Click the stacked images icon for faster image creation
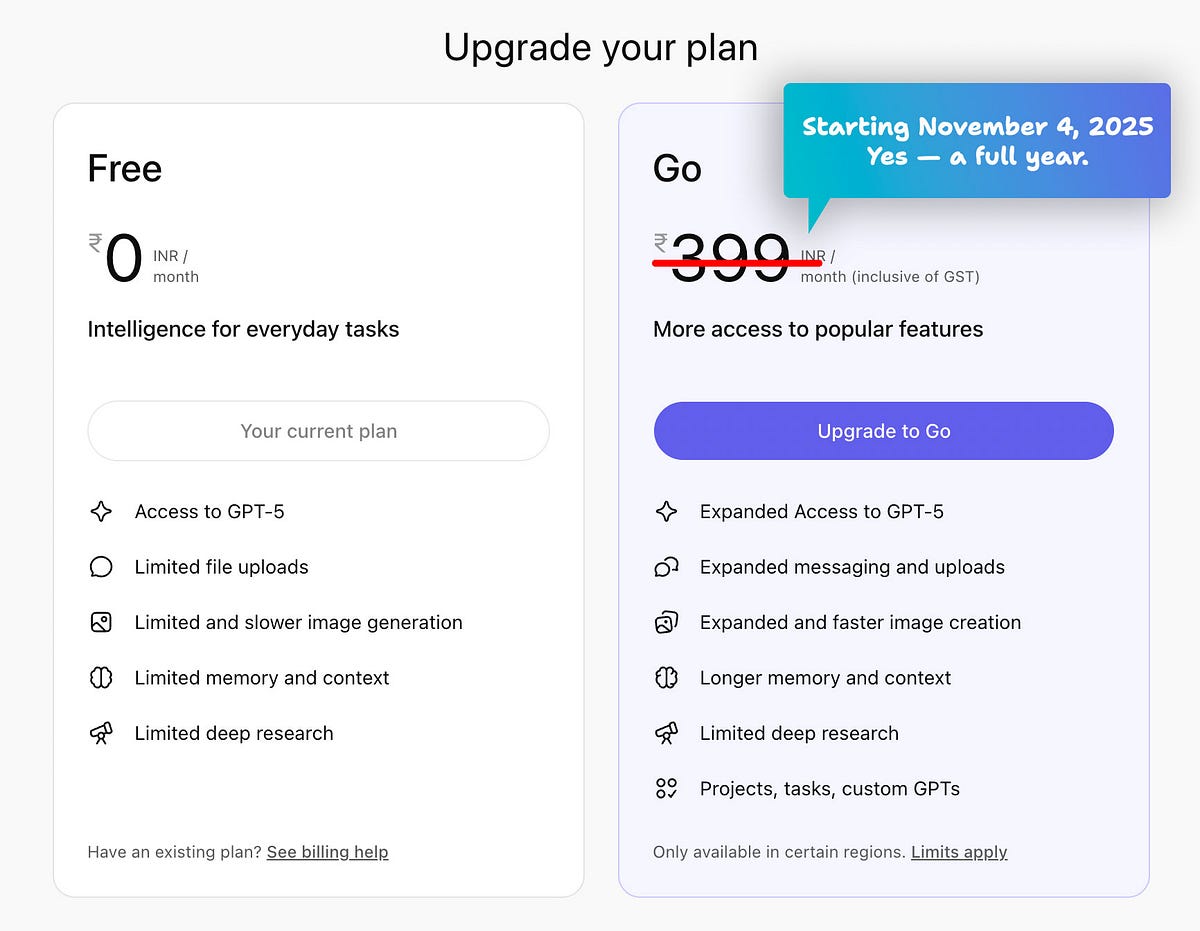1200x931 pixels. [666, 623]
